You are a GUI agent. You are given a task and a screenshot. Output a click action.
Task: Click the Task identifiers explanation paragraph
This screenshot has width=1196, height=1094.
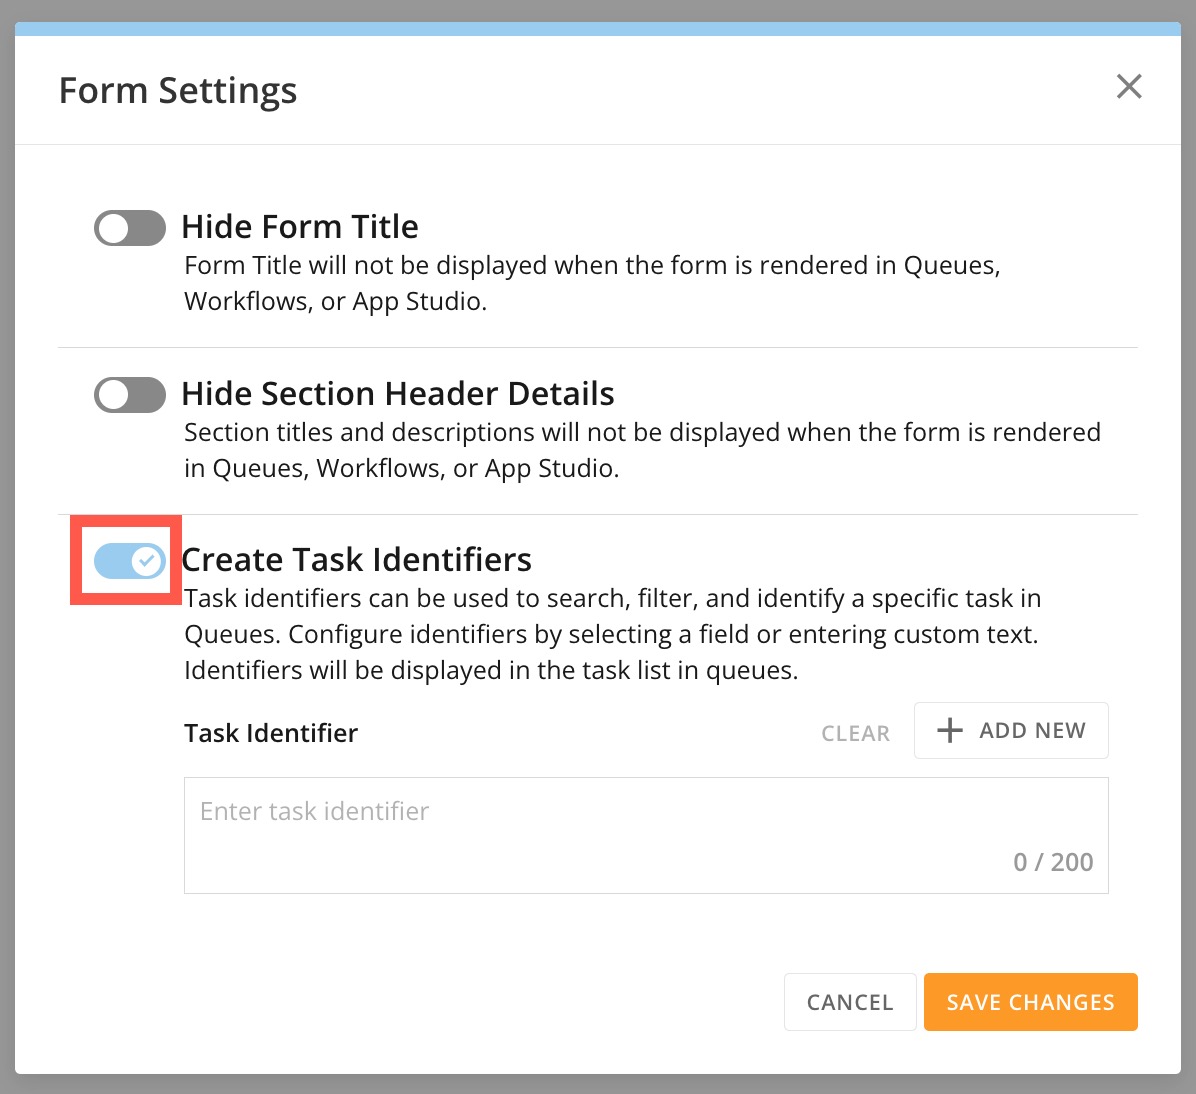coord(612,634)
